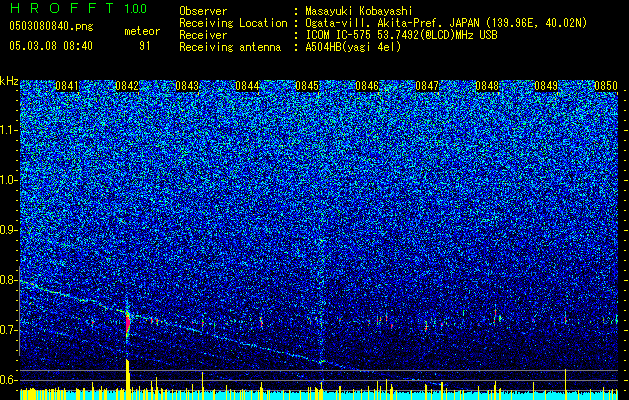Click the 1.1 kHz axis tick label
The width and height of the screenshot is (629, 400).
[9, 130]
